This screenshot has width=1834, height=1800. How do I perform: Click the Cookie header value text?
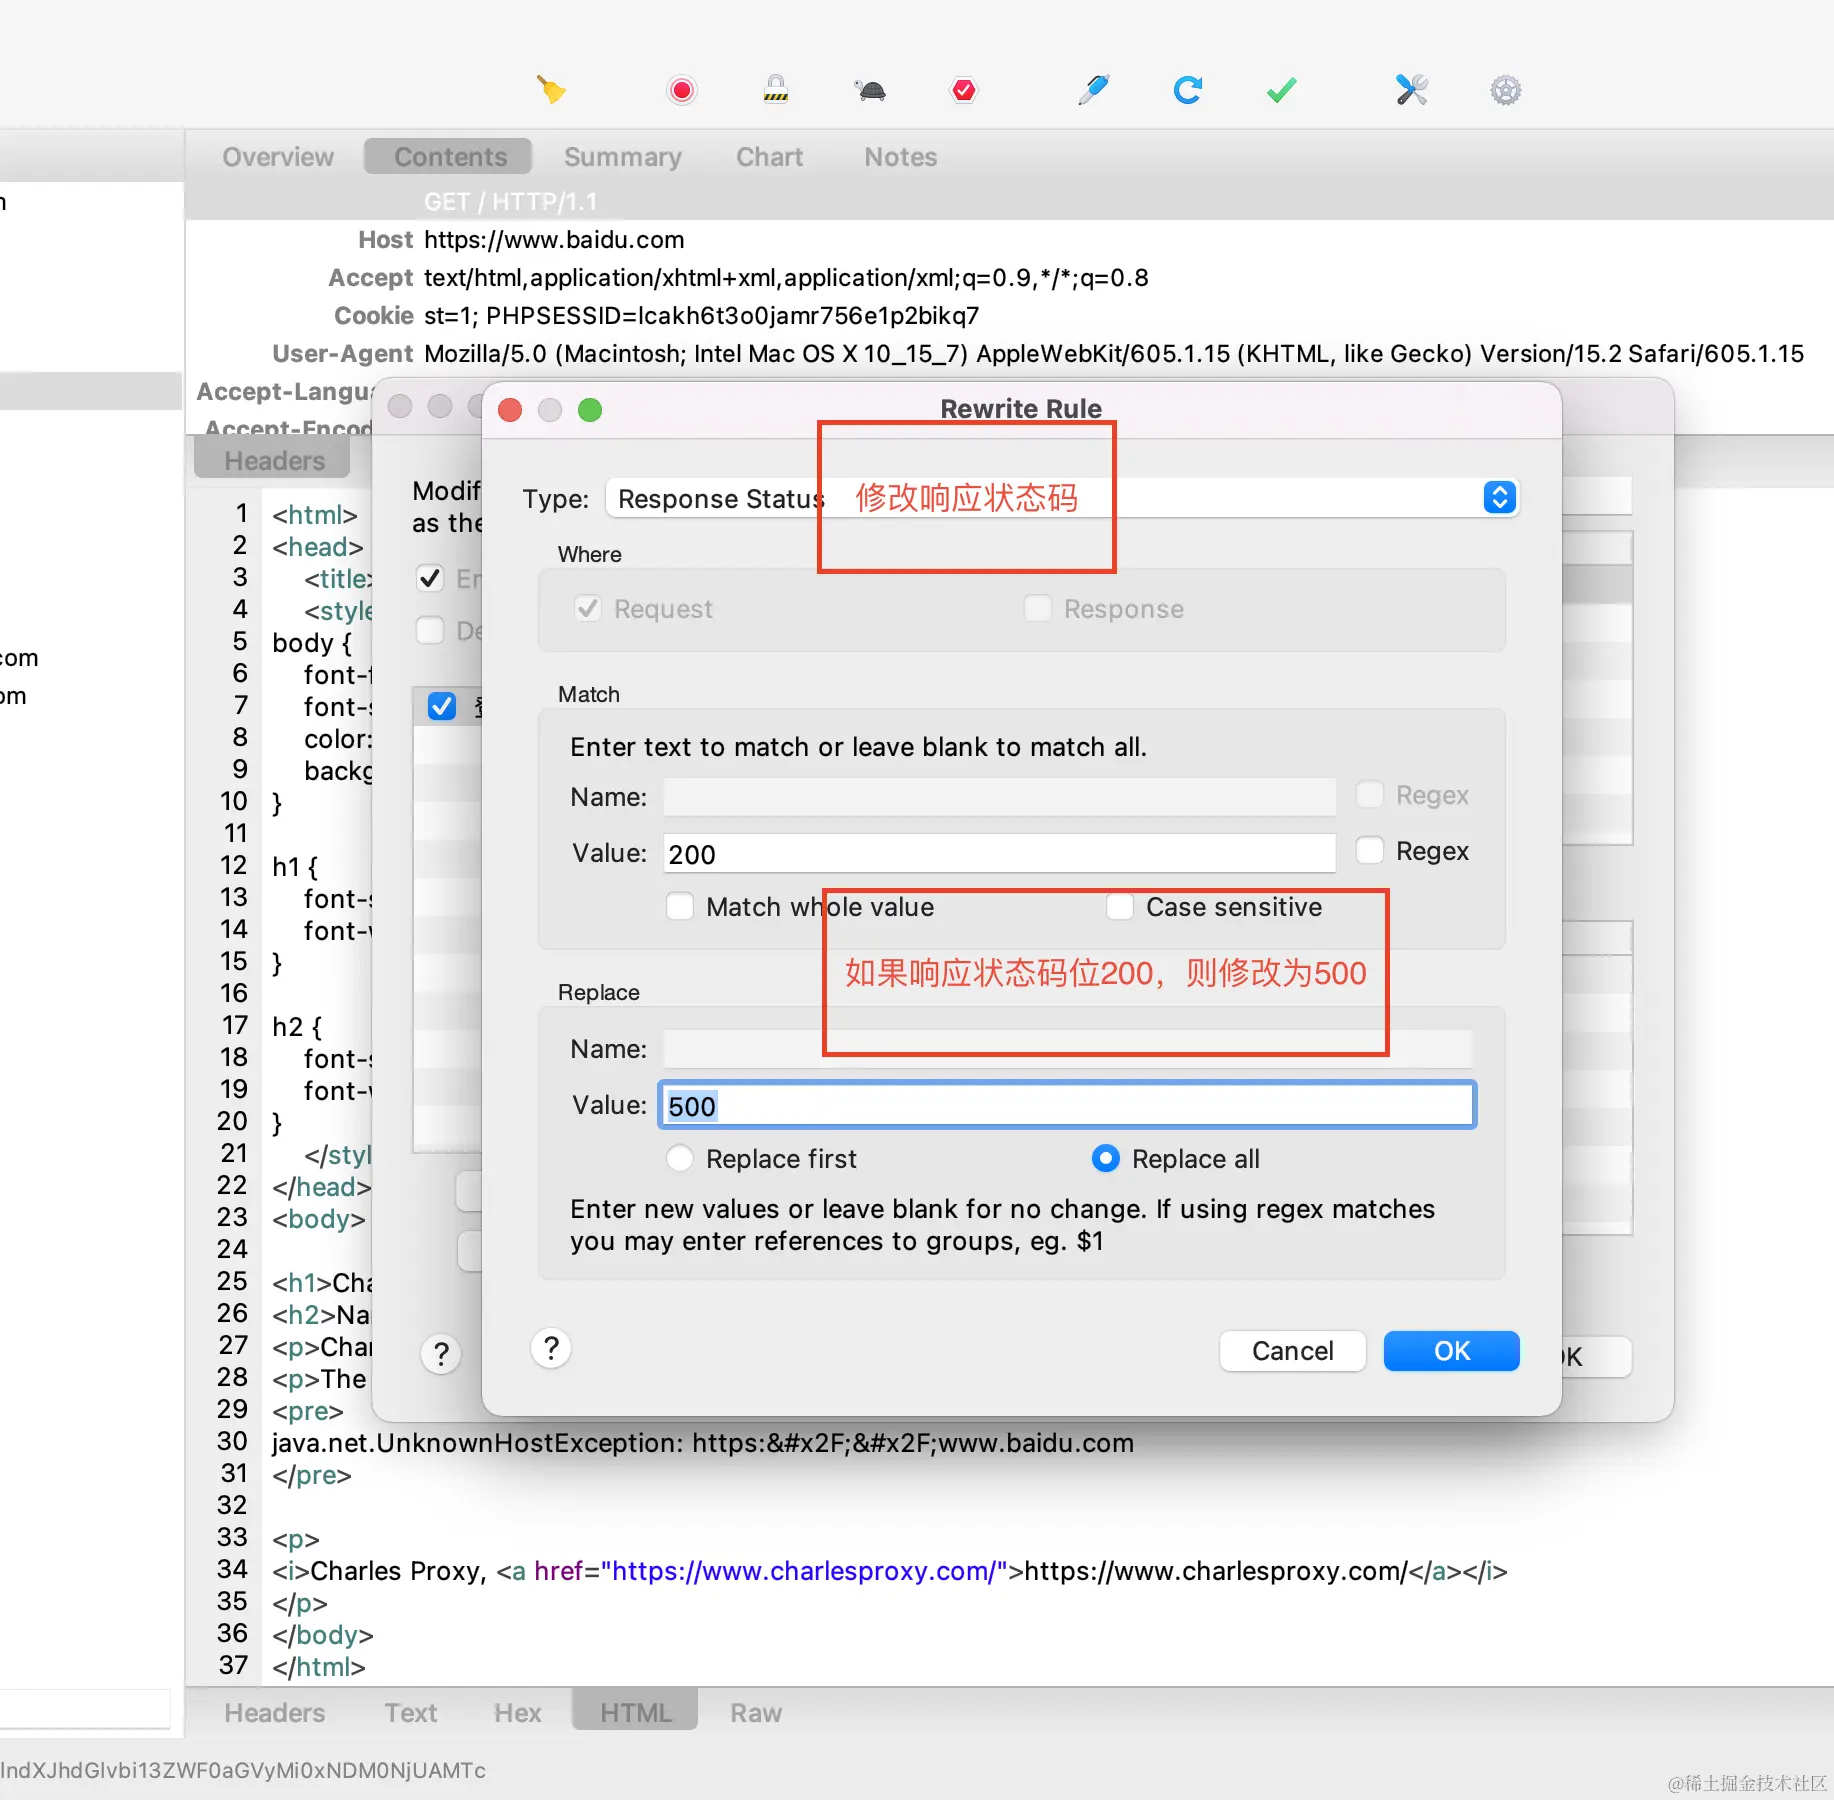point(701,316)
